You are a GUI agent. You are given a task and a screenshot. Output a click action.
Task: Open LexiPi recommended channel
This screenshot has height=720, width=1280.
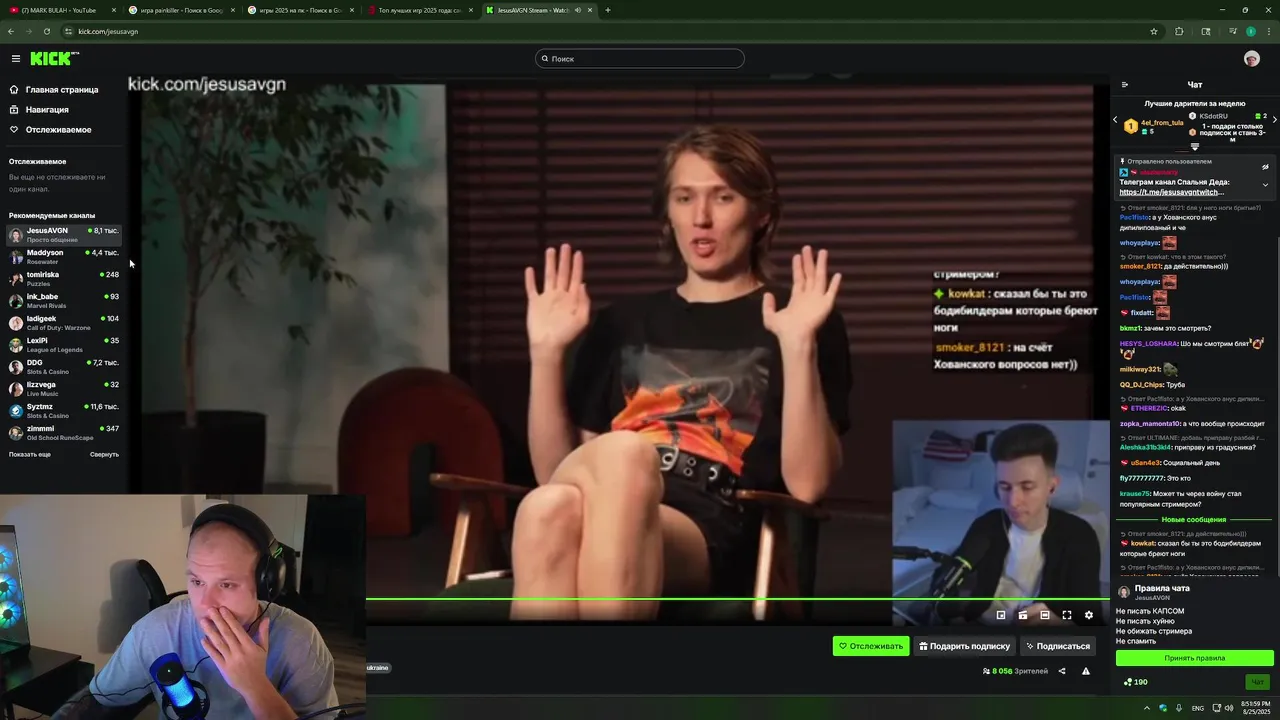pos(64,345)
